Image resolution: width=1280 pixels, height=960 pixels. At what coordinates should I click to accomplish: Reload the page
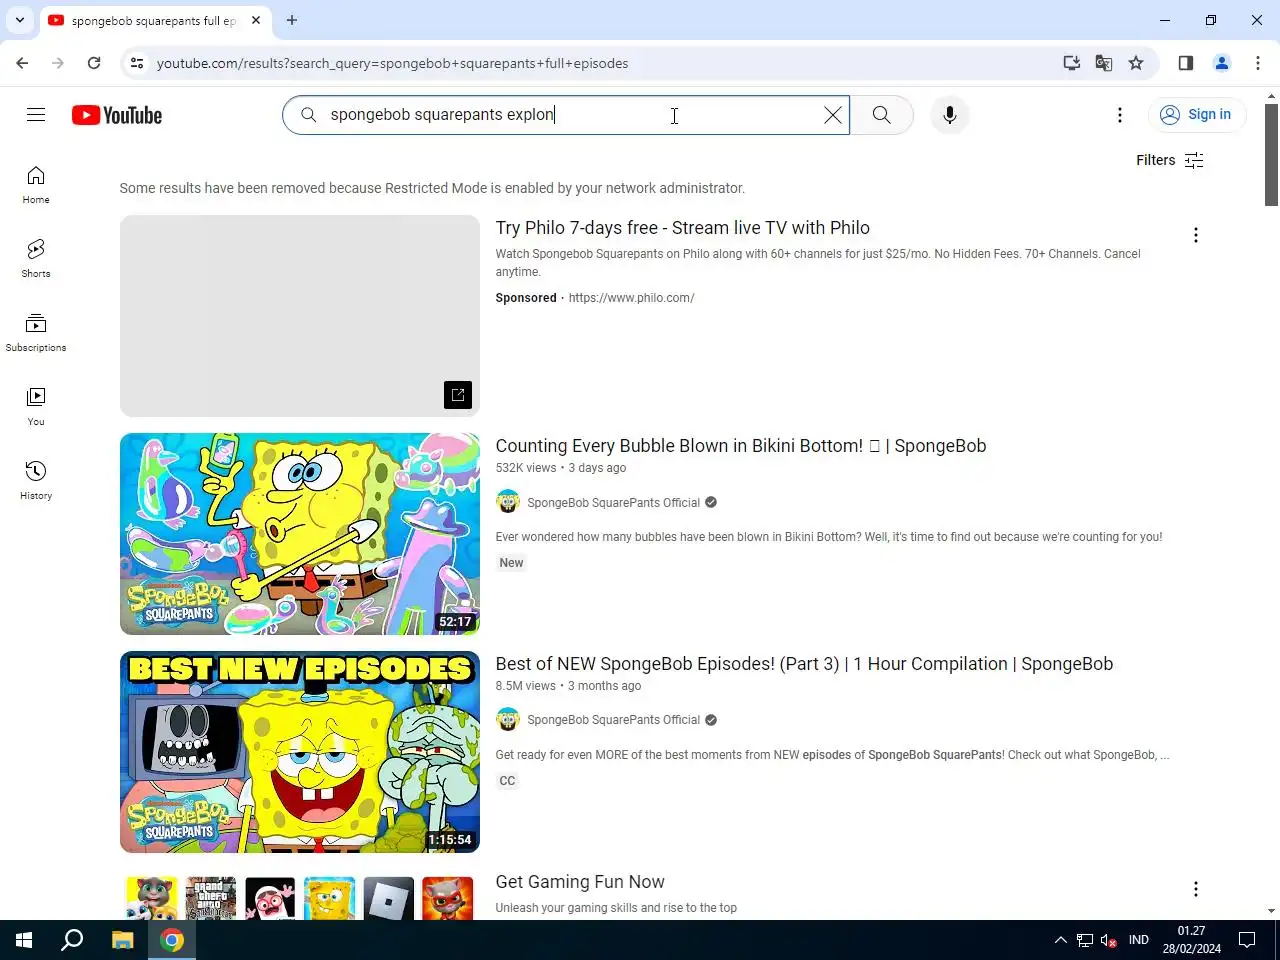coord(94,63)
